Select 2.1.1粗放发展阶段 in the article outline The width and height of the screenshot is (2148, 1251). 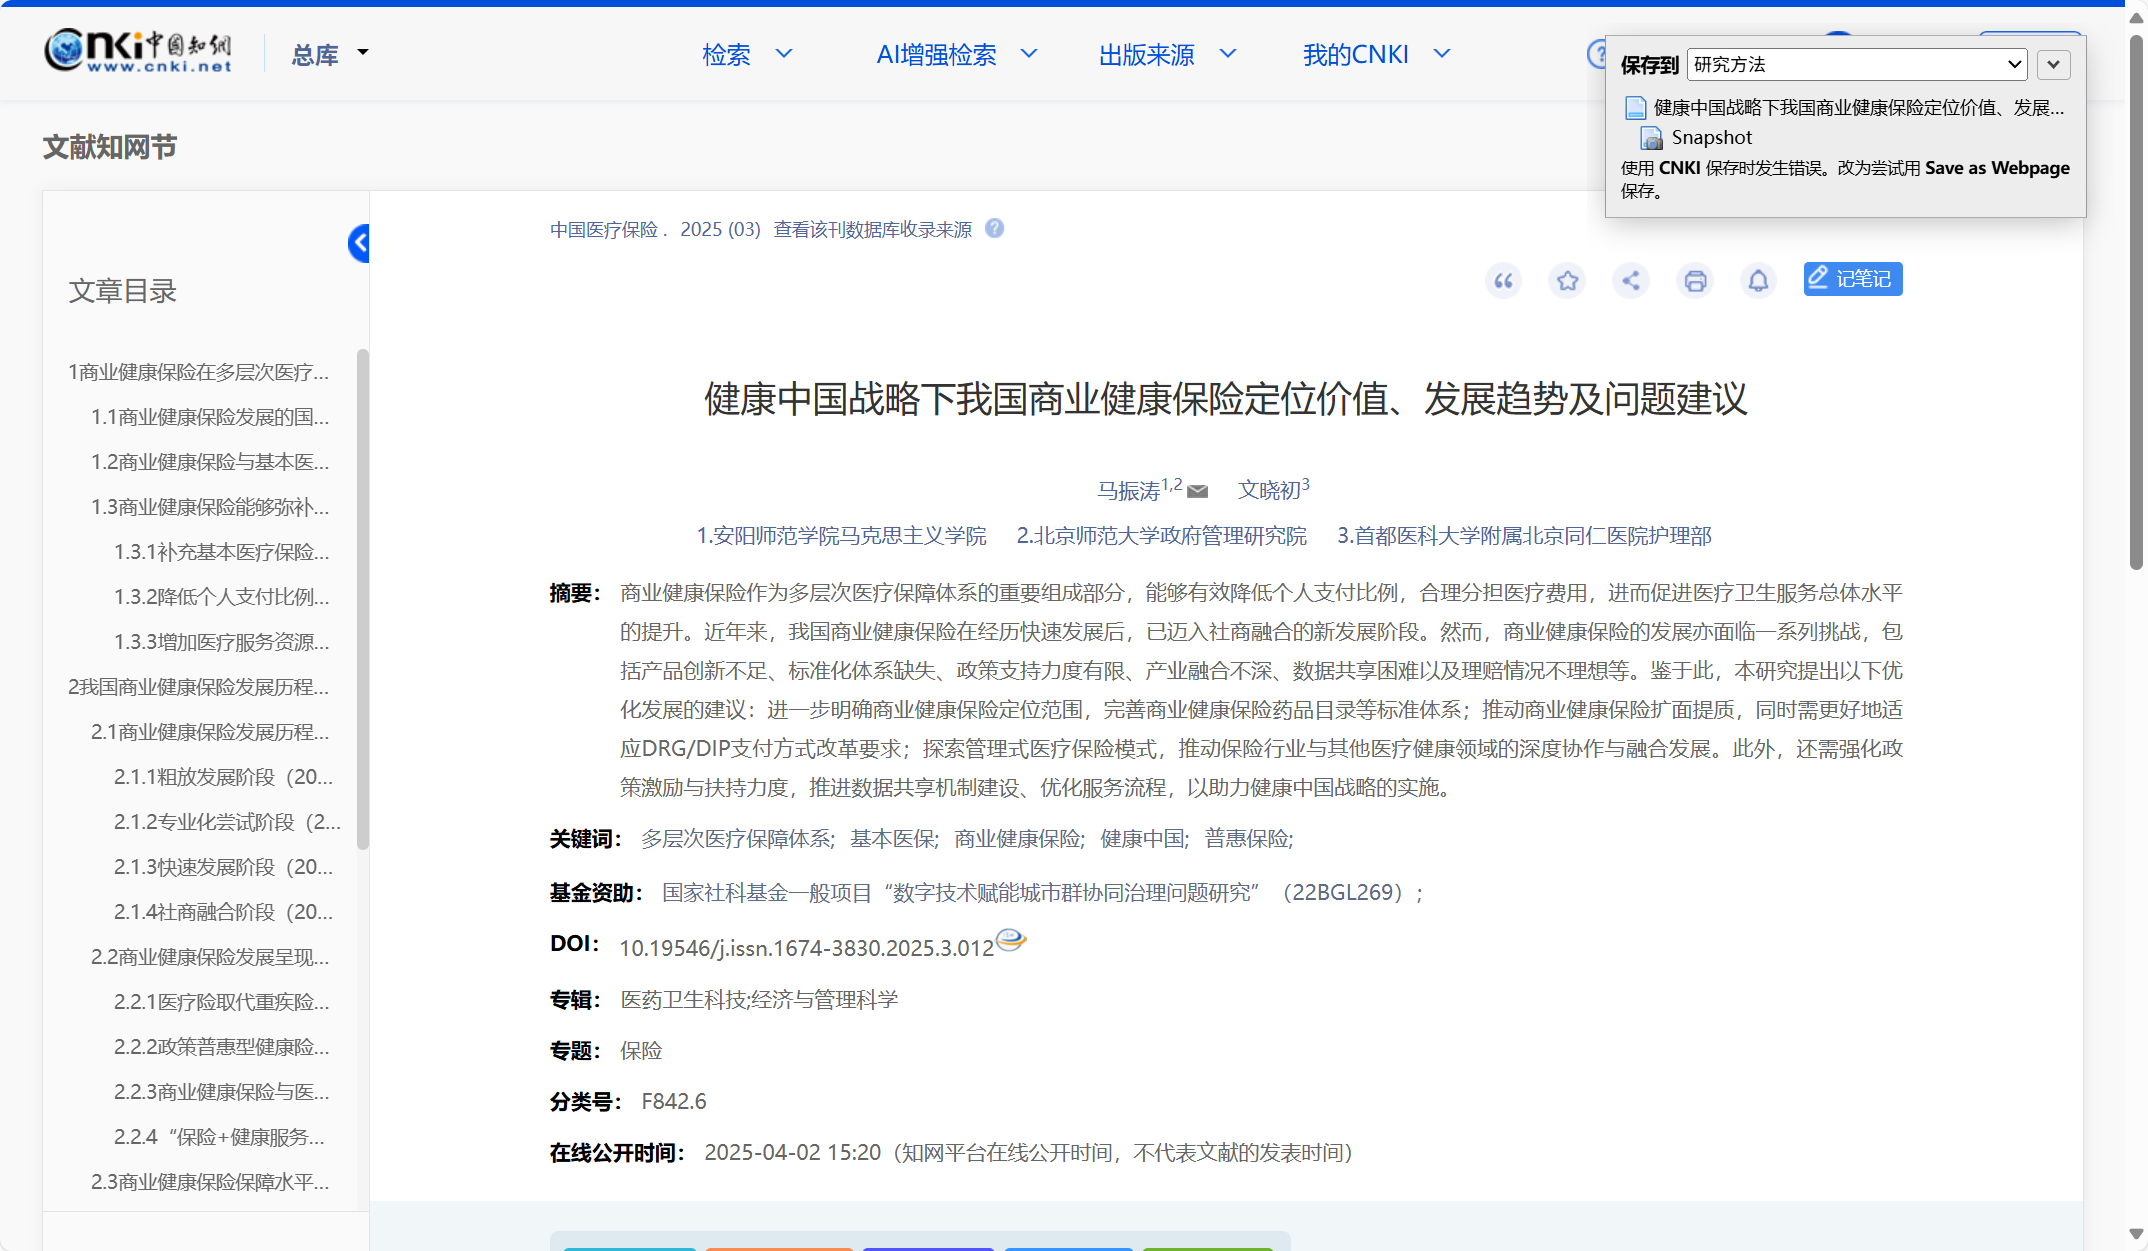coord(223,777)
